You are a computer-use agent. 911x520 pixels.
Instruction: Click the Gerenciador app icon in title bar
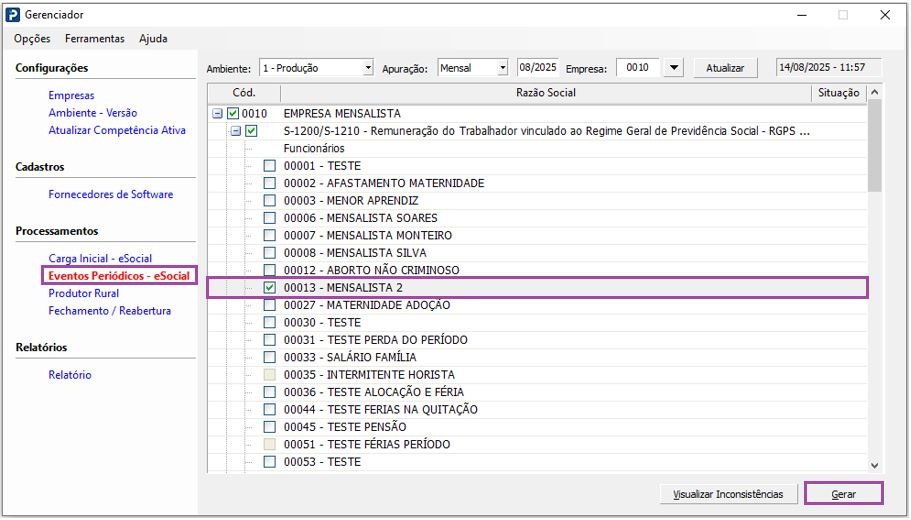(x=12, y=15)
